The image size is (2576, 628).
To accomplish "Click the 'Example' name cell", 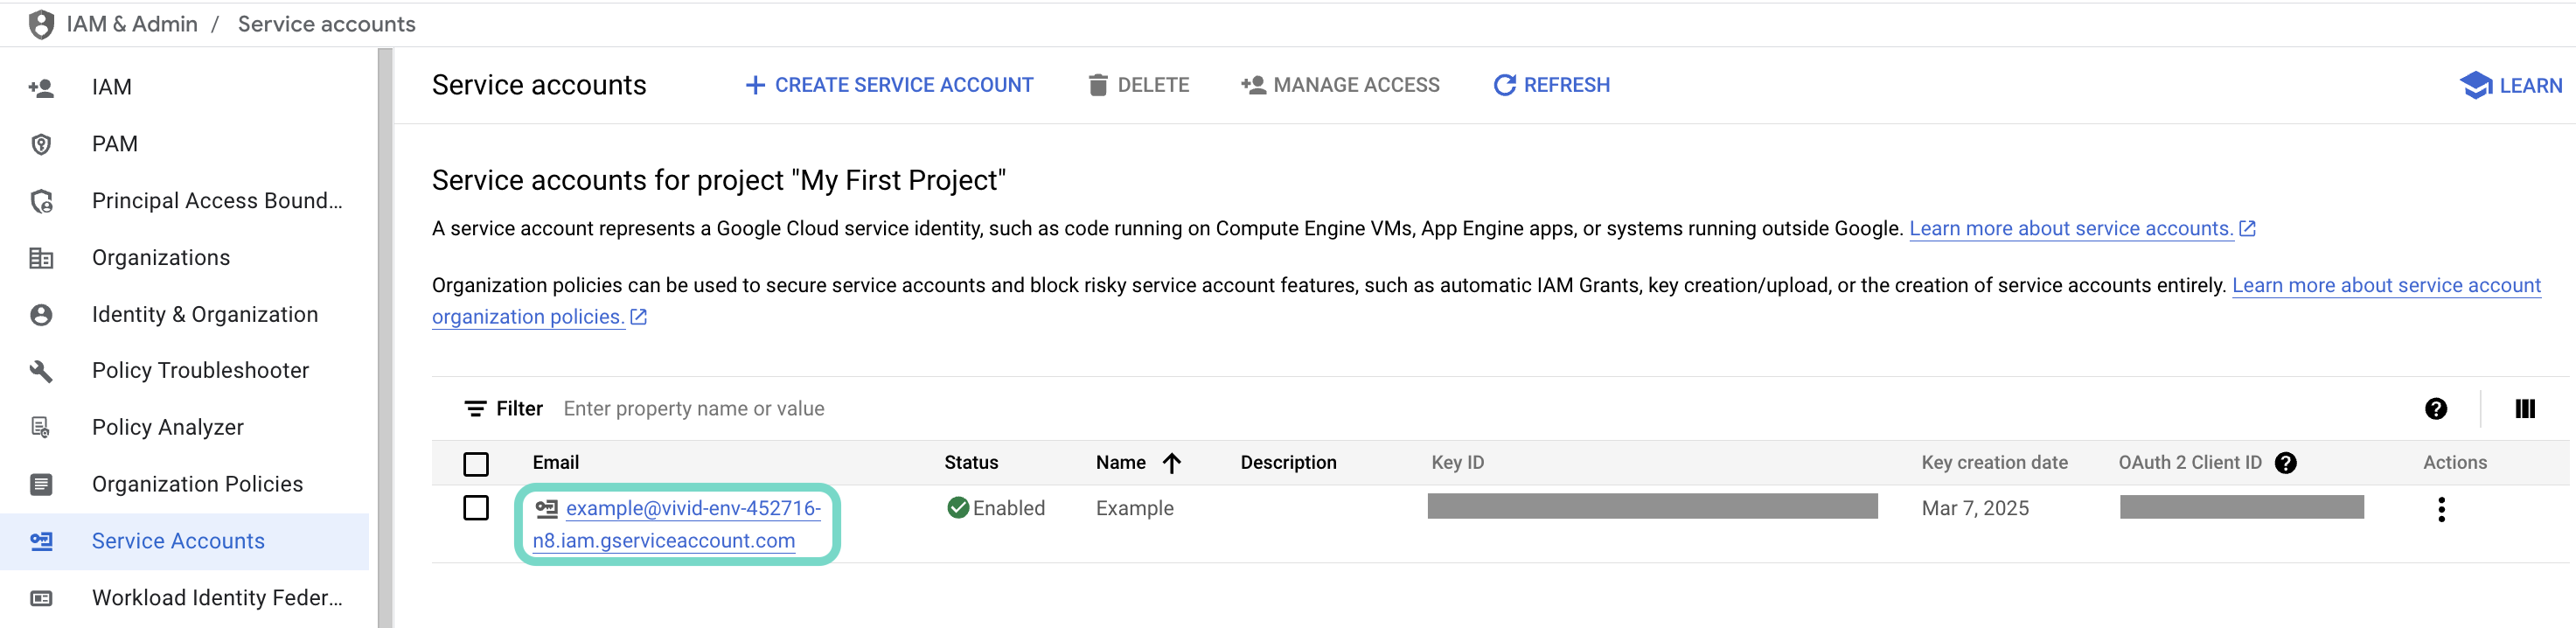I will point(1134,509).
